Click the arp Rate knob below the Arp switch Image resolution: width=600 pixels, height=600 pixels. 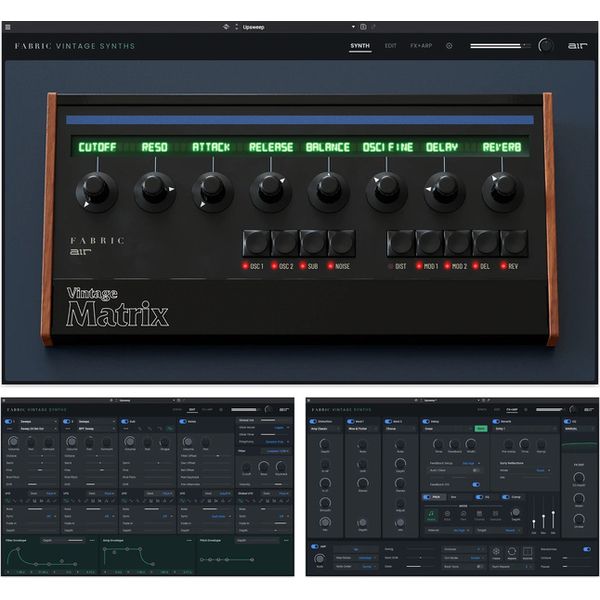(320, 559)
